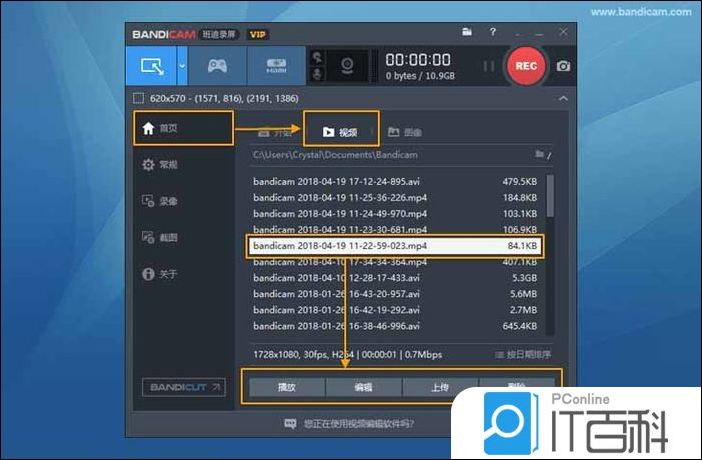The width and height of the screenshot is (702, 460).
Task: Select the file ending 16-42-19-292.avi
Action: click(395, 310)
